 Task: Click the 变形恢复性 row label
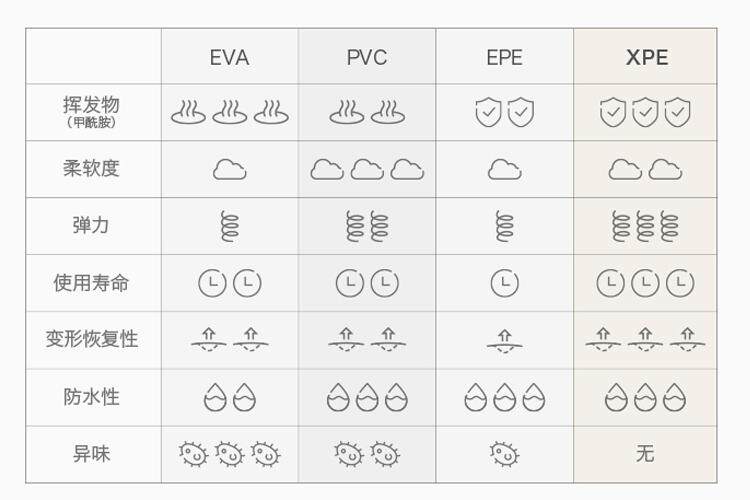point(91,340)
